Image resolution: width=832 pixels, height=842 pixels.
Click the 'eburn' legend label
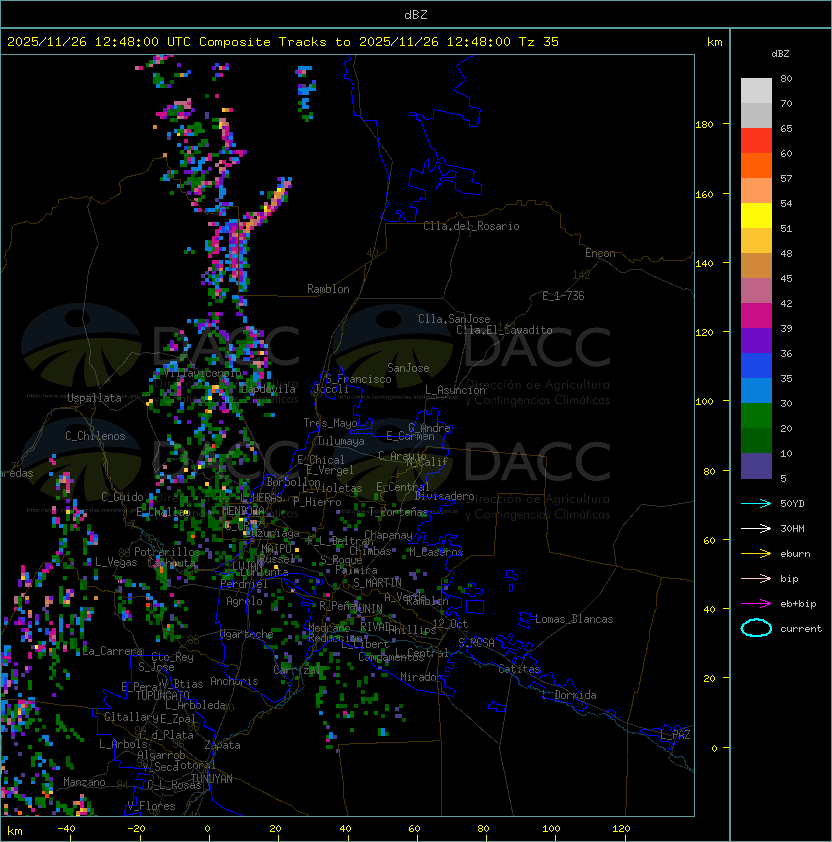pyautogui.click(x=795, y=554)
